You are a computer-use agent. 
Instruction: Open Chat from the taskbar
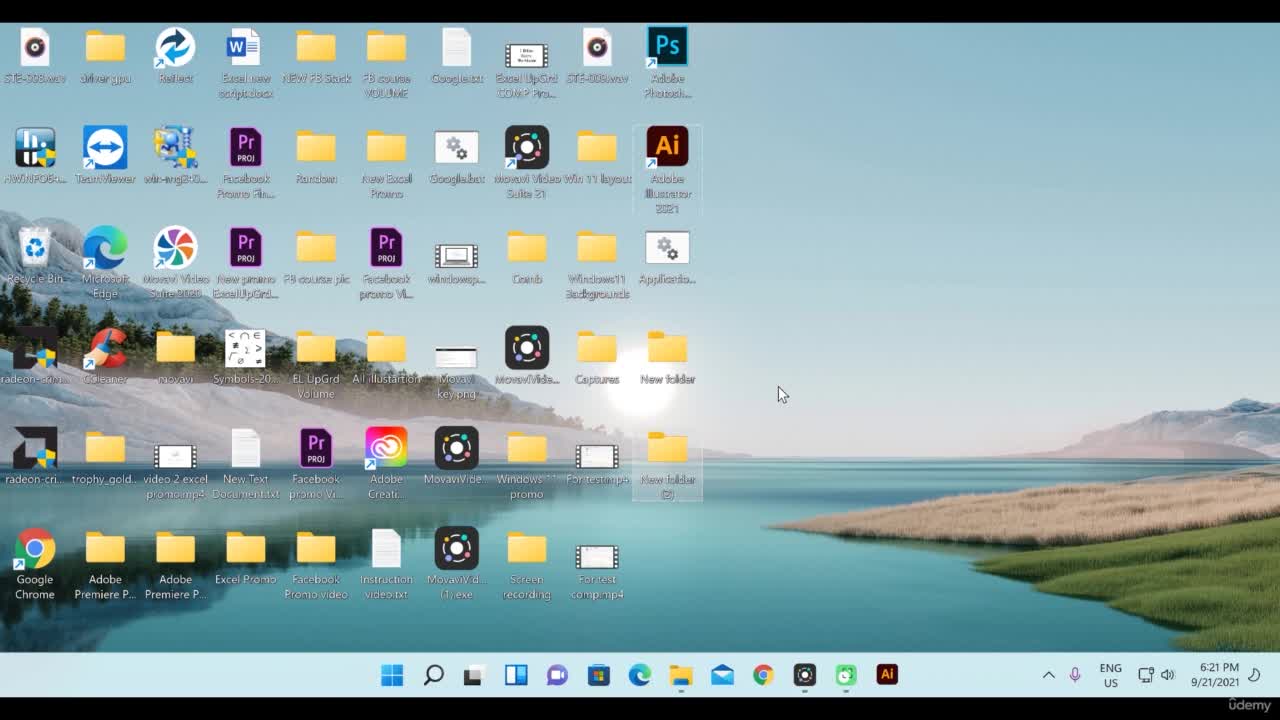pos(557,675)
